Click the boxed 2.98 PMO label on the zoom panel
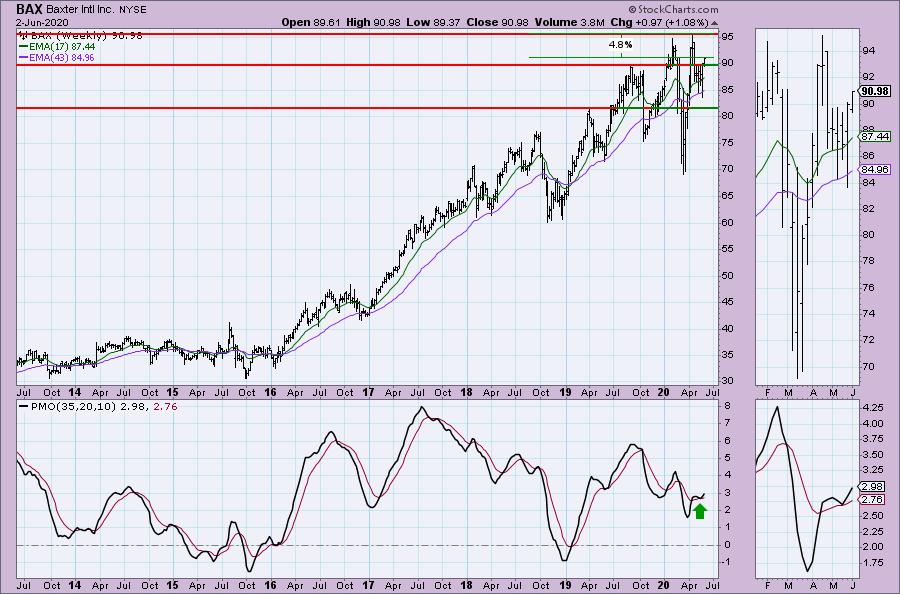Viewport: 900px width, 594px height. [873, 487]
